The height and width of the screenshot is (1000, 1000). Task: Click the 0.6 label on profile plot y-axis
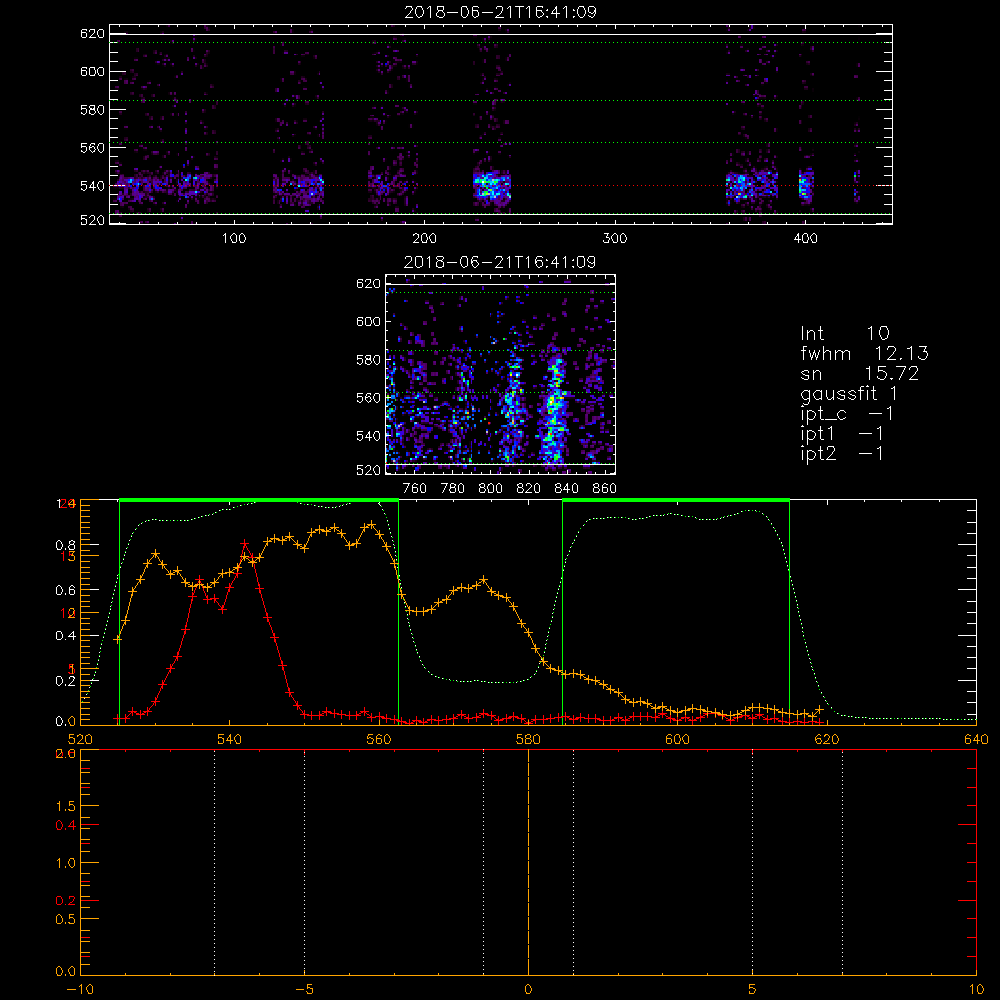[x=66, y=591]
